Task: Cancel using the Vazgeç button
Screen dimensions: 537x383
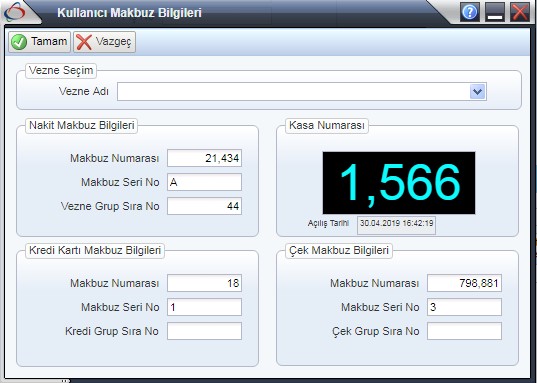Action: [x=104, y=42]
